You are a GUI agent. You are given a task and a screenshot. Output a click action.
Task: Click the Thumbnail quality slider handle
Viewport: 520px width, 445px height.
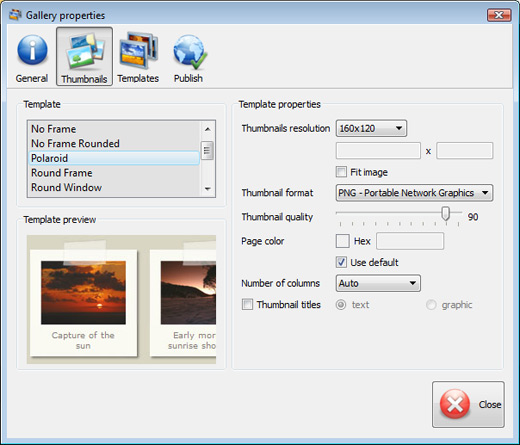(x=445, y=213)
